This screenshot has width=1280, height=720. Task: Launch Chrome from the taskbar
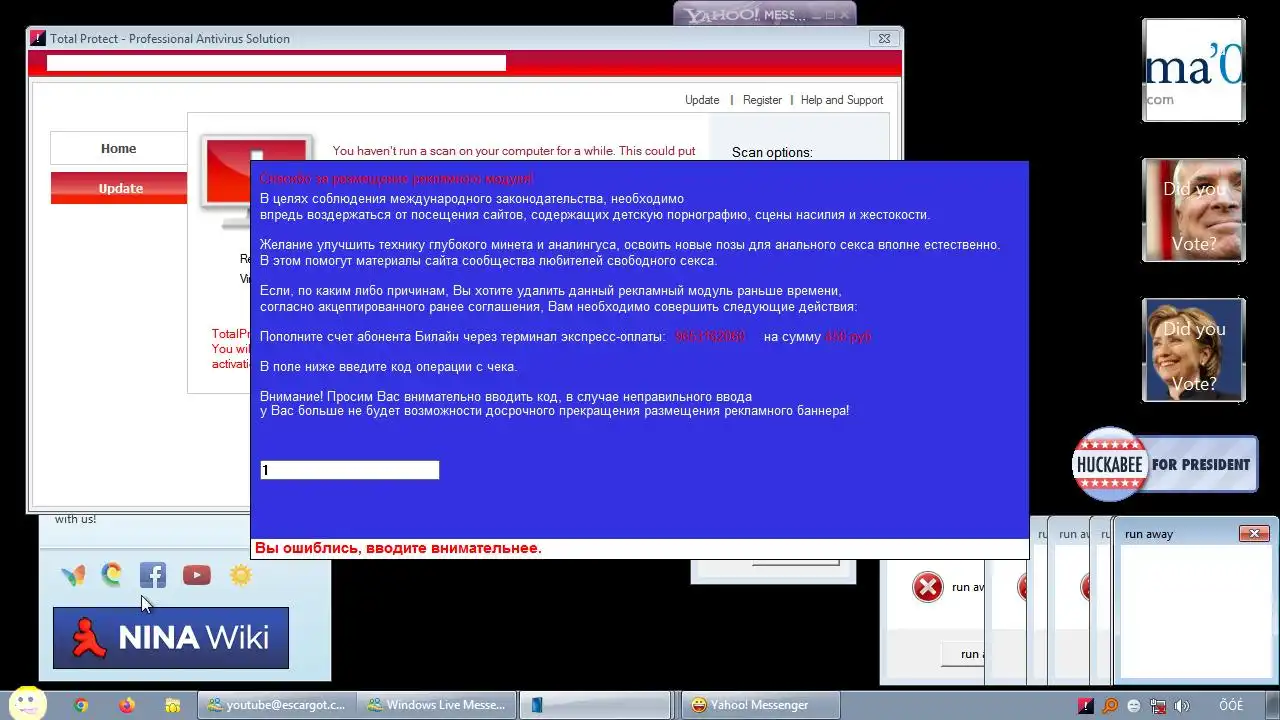pos(81,705)
